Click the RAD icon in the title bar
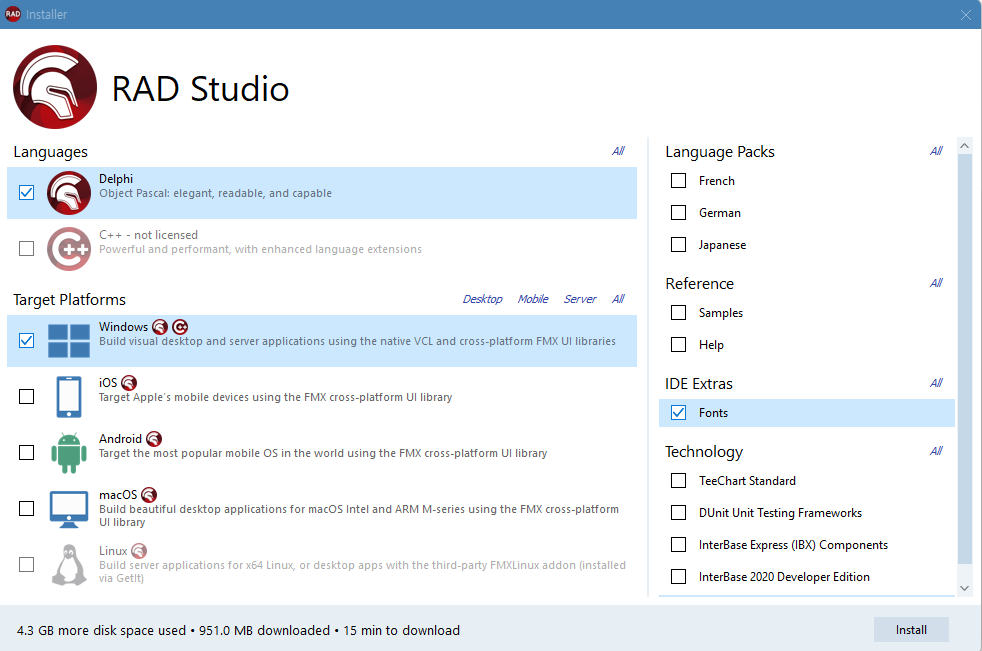Viewport: 982px width, 651px height. (x=13, y=14)
